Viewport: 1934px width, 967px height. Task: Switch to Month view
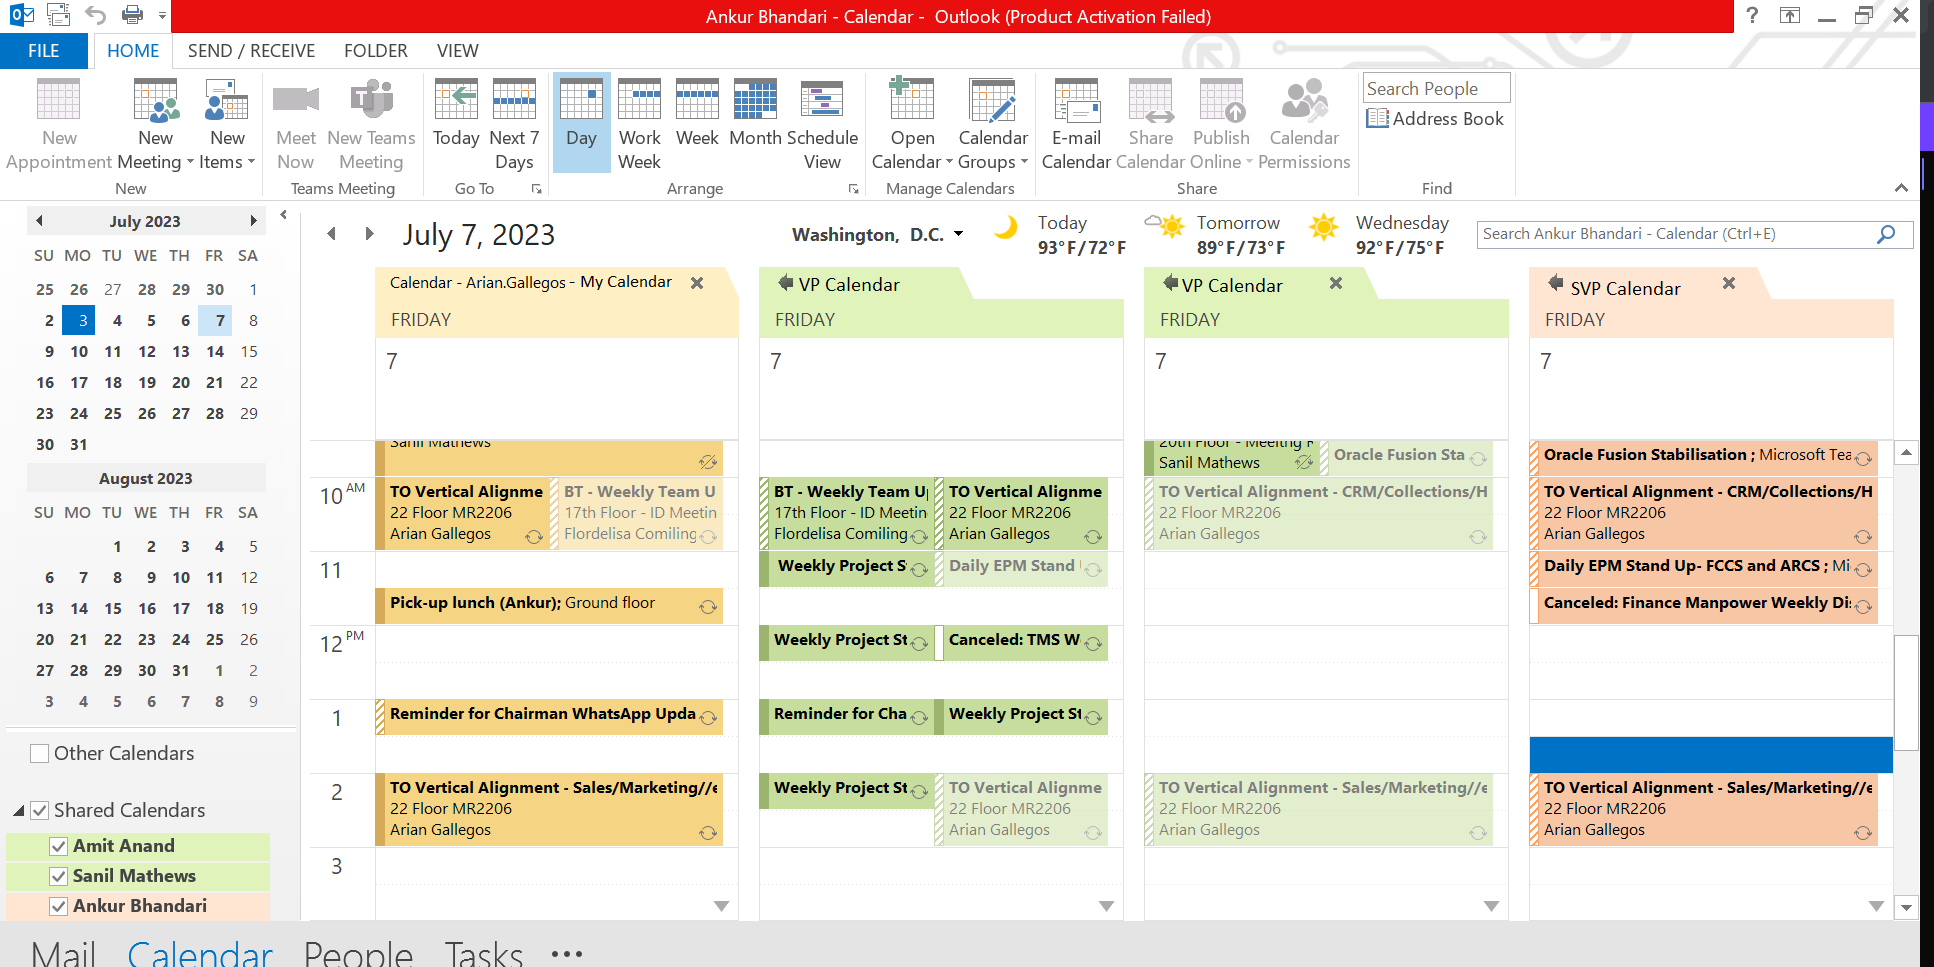[x=755, y=114]
